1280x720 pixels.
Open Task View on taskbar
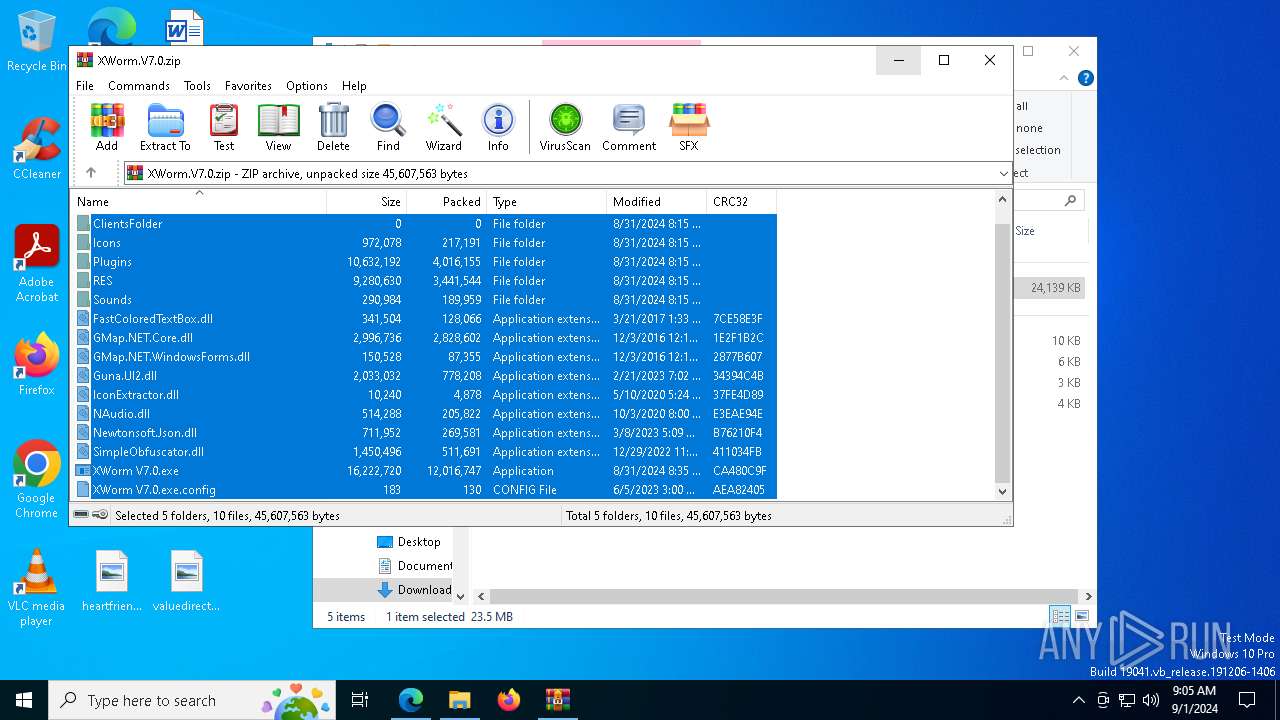click(360, 700)
